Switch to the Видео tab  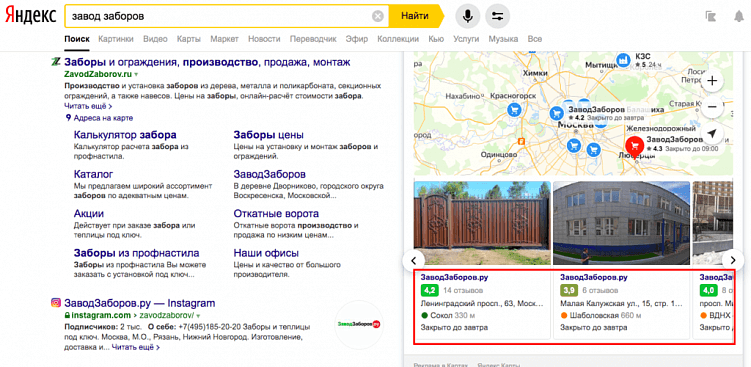pos(155,39)
